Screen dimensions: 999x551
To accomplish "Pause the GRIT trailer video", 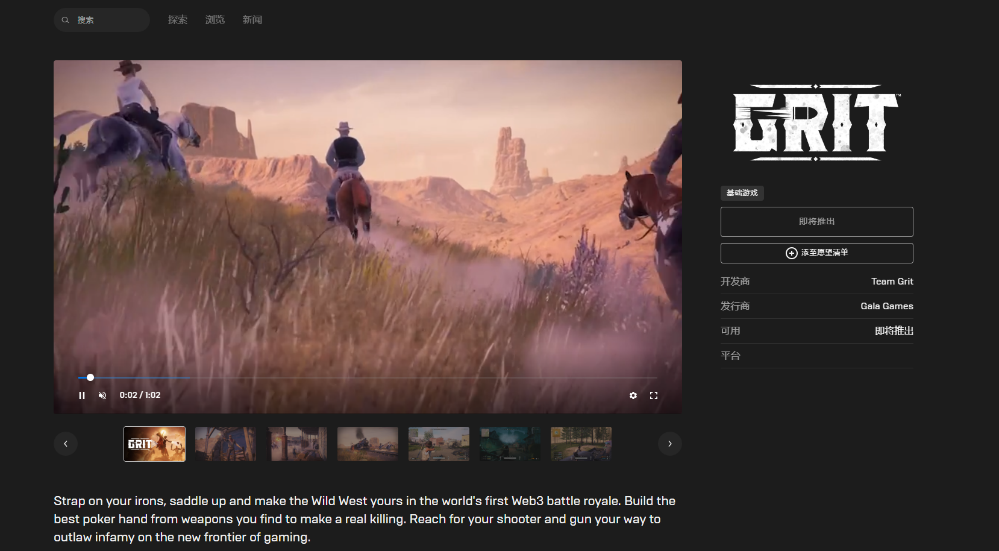I will point(82,395).
